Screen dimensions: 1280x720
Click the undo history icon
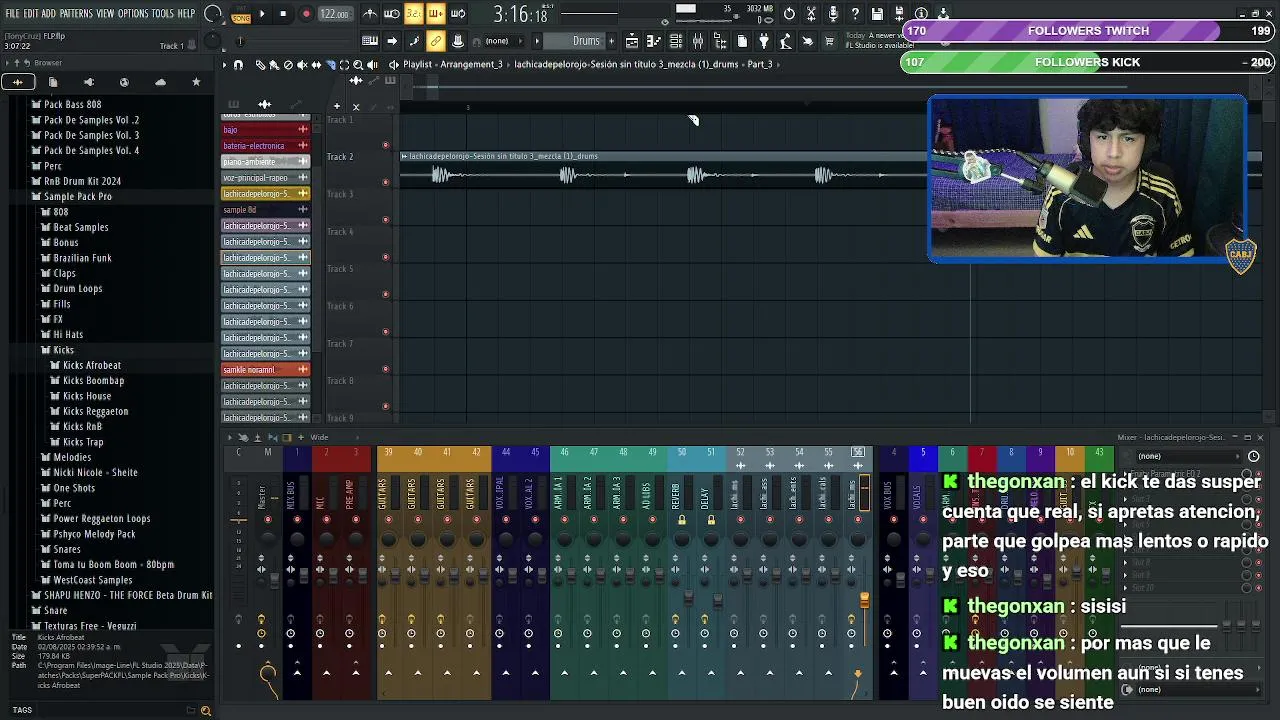point(789,14)
